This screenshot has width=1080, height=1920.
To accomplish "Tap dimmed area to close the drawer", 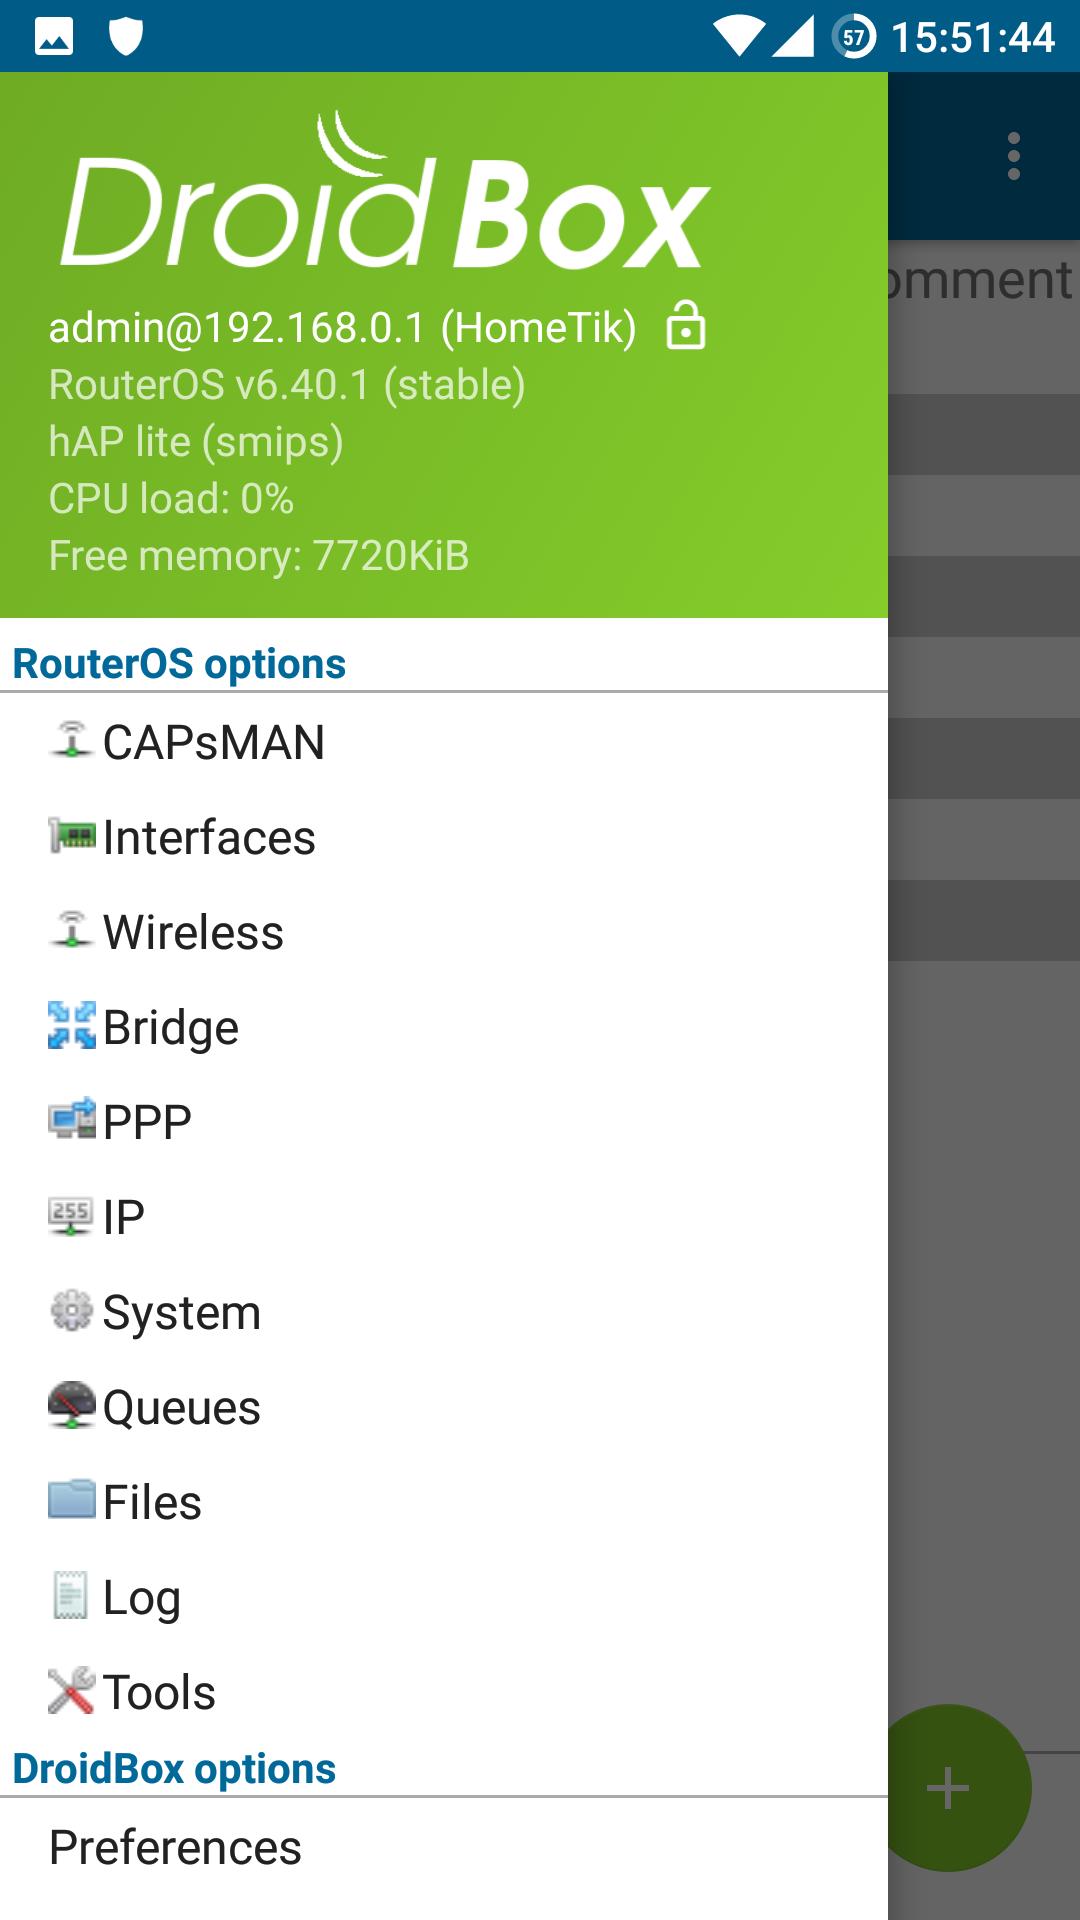I will (984, 1200).
